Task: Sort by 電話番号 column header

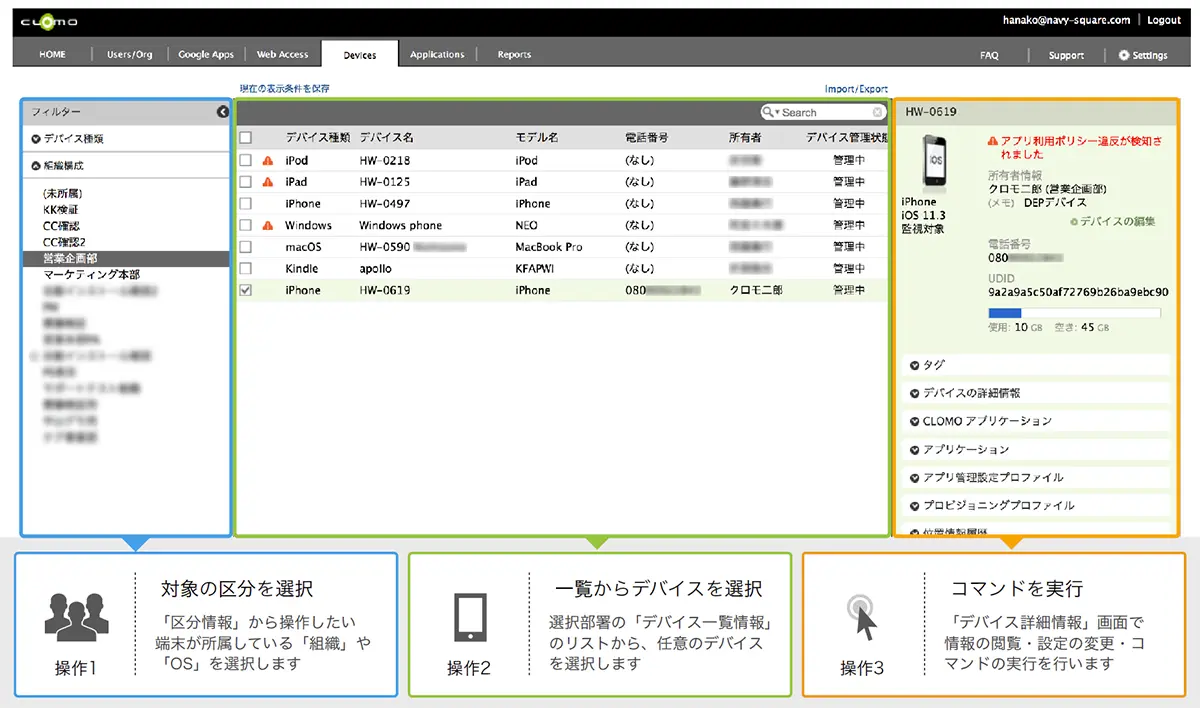Action: tap(646, 138)
